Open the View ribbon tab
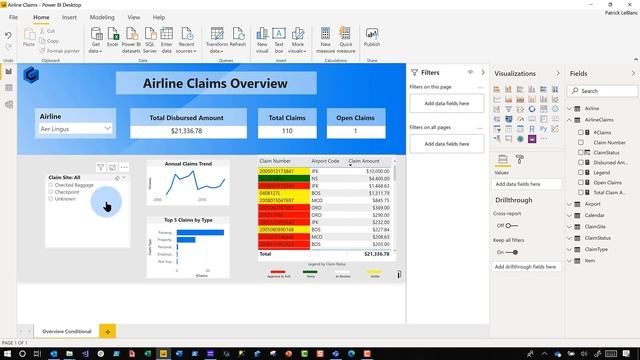 click(133, 17)
